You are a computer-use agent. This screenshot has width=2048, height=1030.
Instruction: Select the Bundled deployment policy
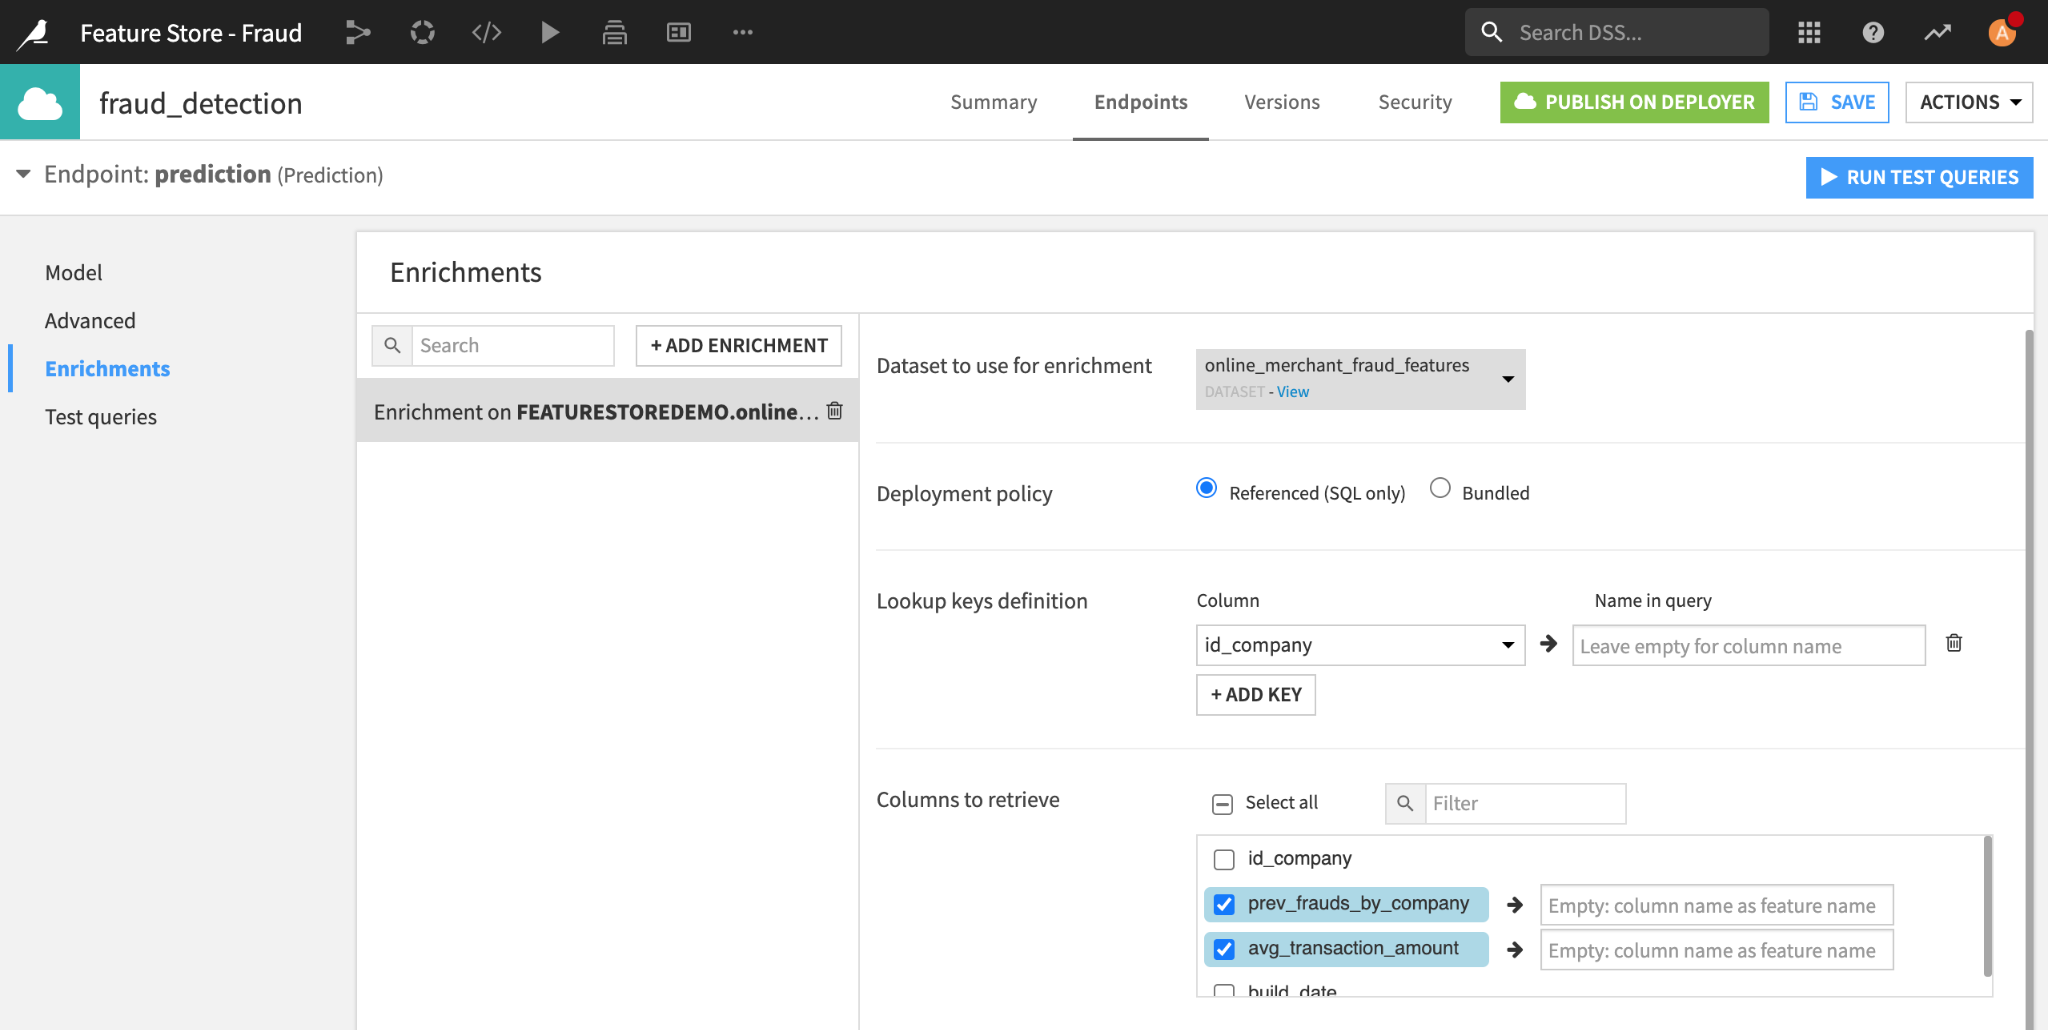pyautogui.click(x=1440, y=488)
